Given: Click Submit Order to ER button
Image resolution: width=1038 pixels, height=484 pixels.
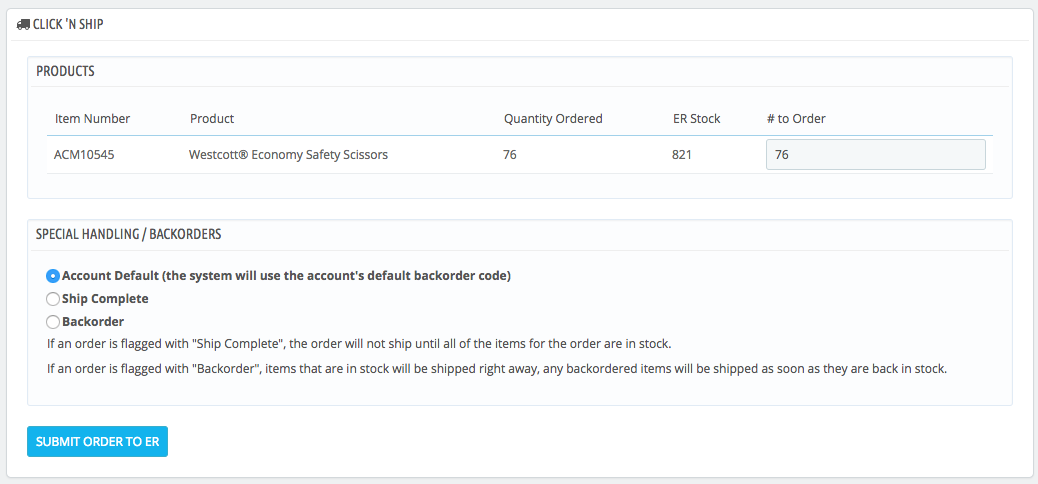Looking at the screenshot, I should click(x=97, y=442).
